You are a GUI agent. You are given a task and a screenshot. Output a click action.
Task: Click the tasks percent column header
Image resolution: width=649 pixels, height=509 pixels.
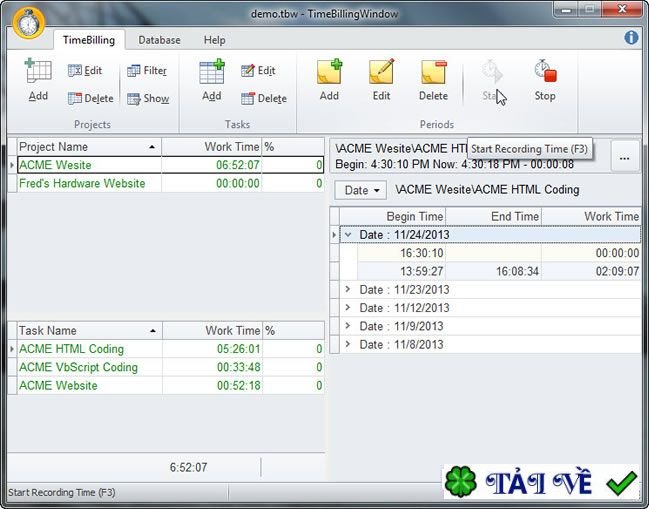pyautogui.click(x=293, y=331)
